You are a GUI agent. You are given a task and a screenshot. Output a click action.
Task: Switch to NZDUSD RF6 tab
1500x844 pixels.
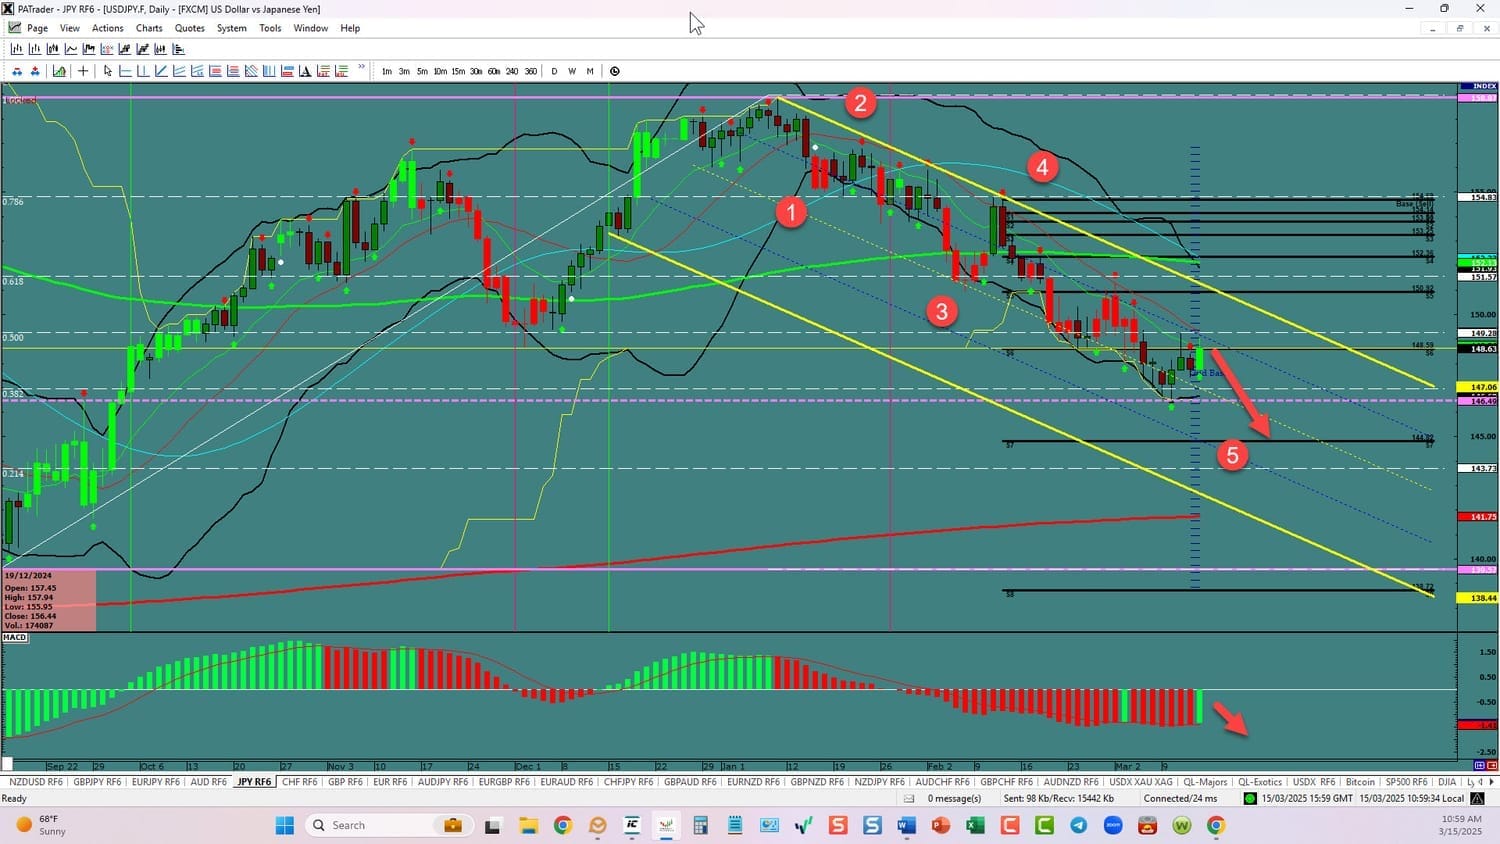35,782
